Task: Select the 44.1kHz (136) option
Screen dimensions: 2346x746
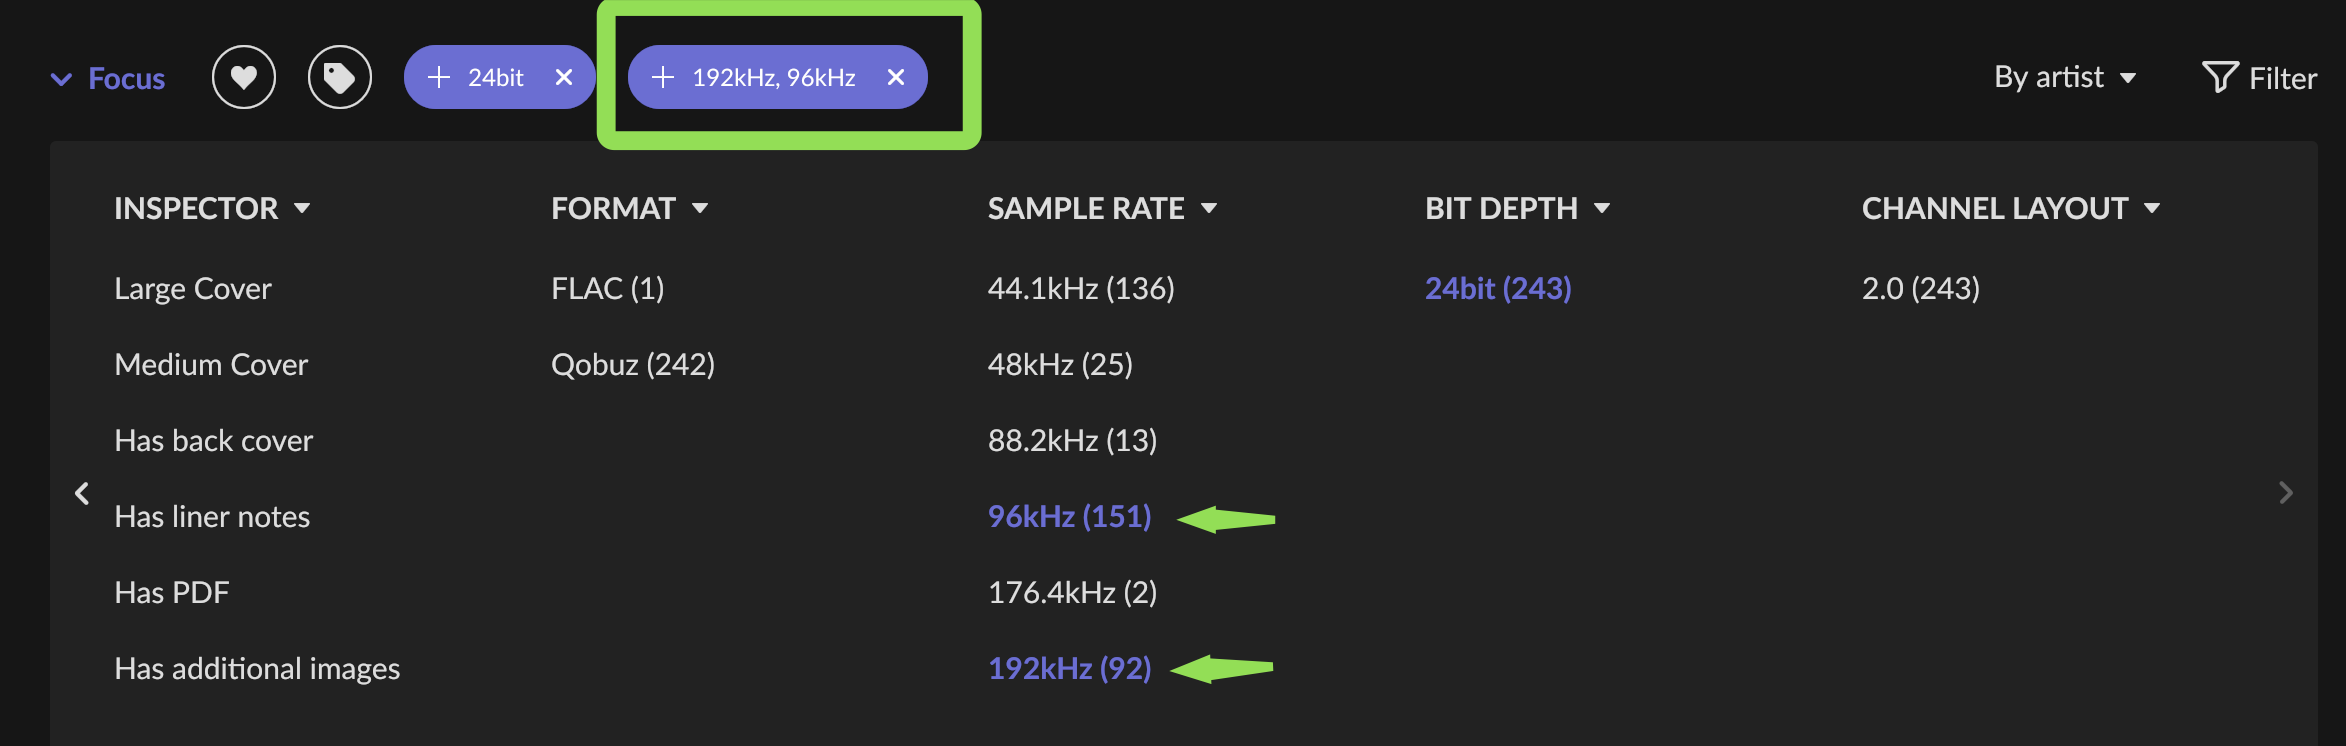Action: click(x=1080, y=288)
